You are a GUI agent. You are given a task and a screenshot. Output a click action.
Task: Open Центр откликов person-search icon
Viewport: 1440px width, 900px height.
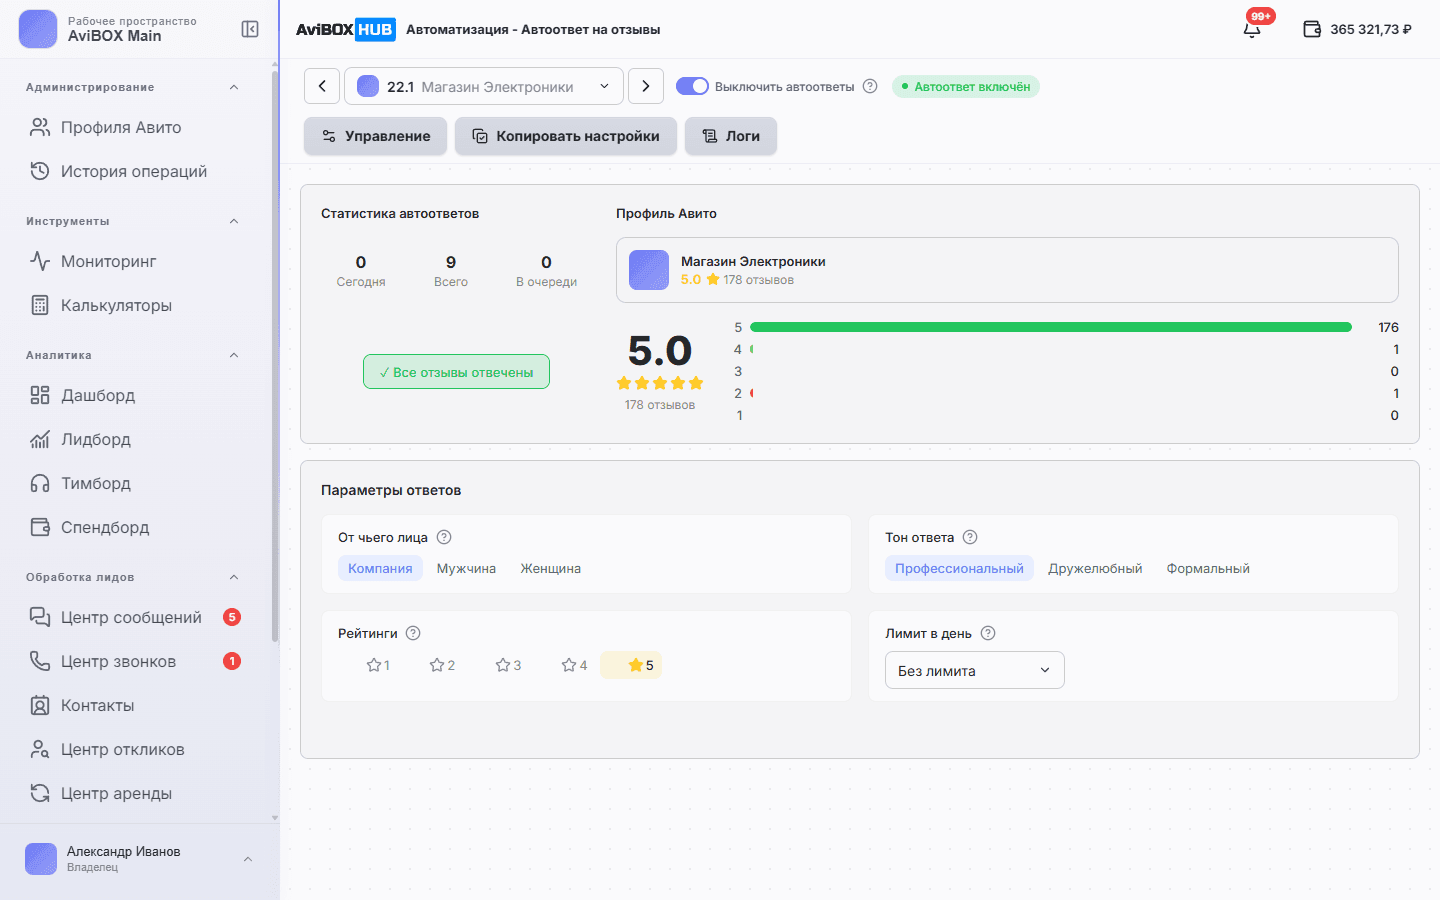click(x=40, y=749)
